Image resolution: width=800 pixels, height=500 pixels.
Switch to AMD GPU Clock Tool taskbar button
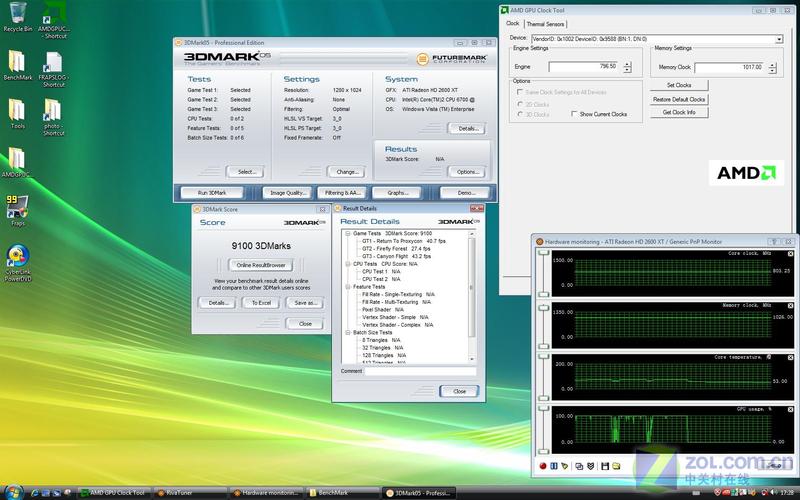114,493
